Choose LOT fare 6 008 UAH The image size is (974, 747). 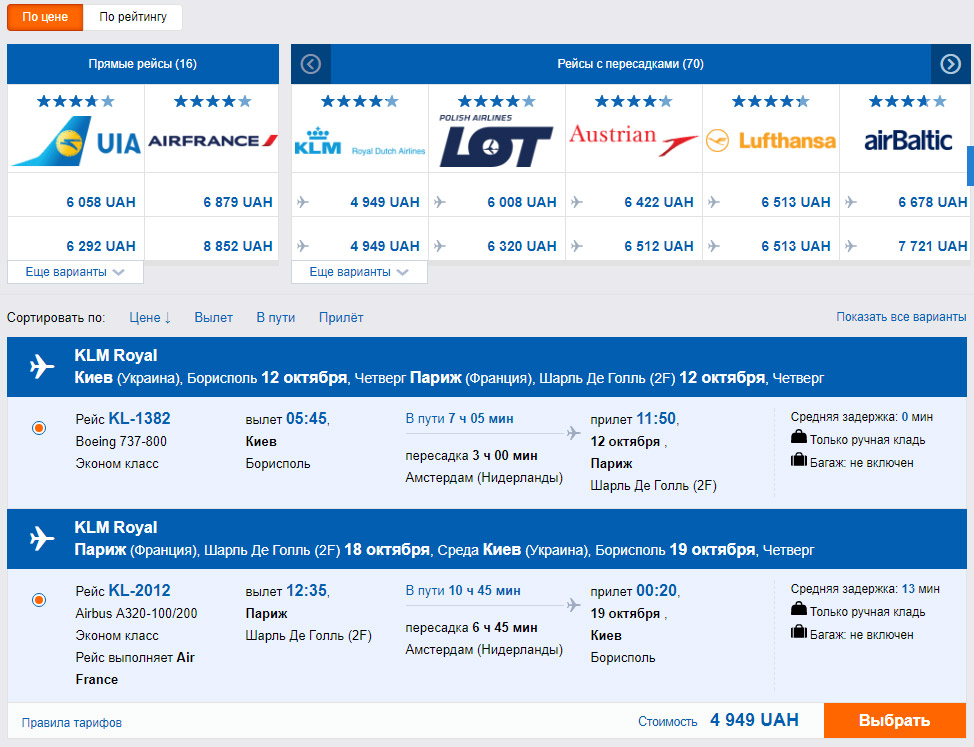(x=522, y=202)
